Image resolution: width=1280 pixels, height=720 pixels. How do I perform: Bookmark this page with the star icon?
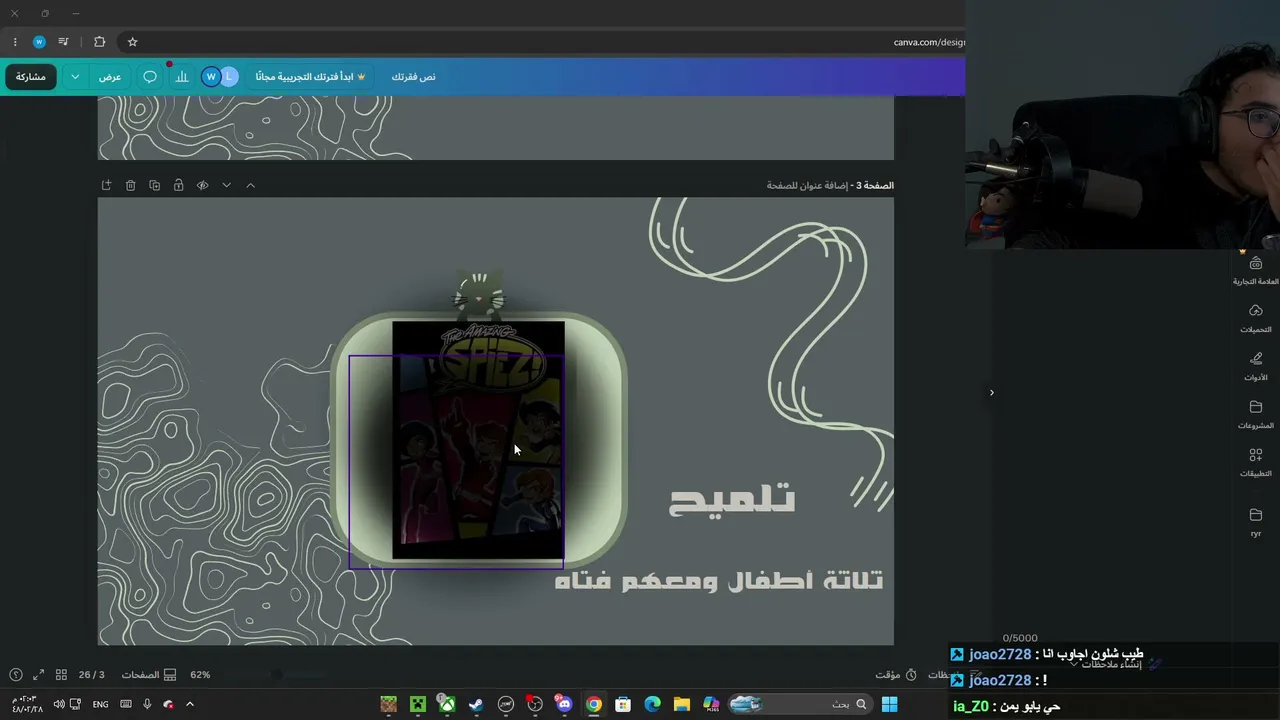coord(132,42)
